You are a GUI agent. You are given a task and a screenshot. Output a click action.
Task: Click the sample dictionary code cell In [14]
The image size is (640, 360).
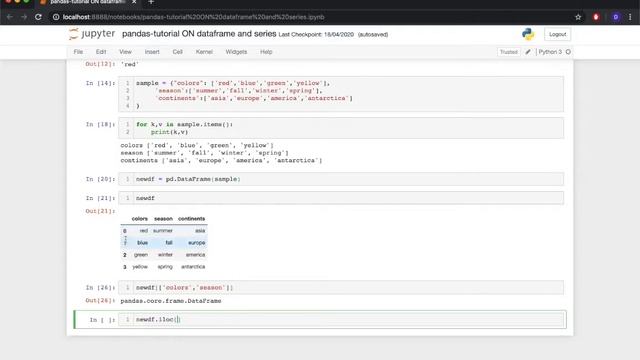341,94
